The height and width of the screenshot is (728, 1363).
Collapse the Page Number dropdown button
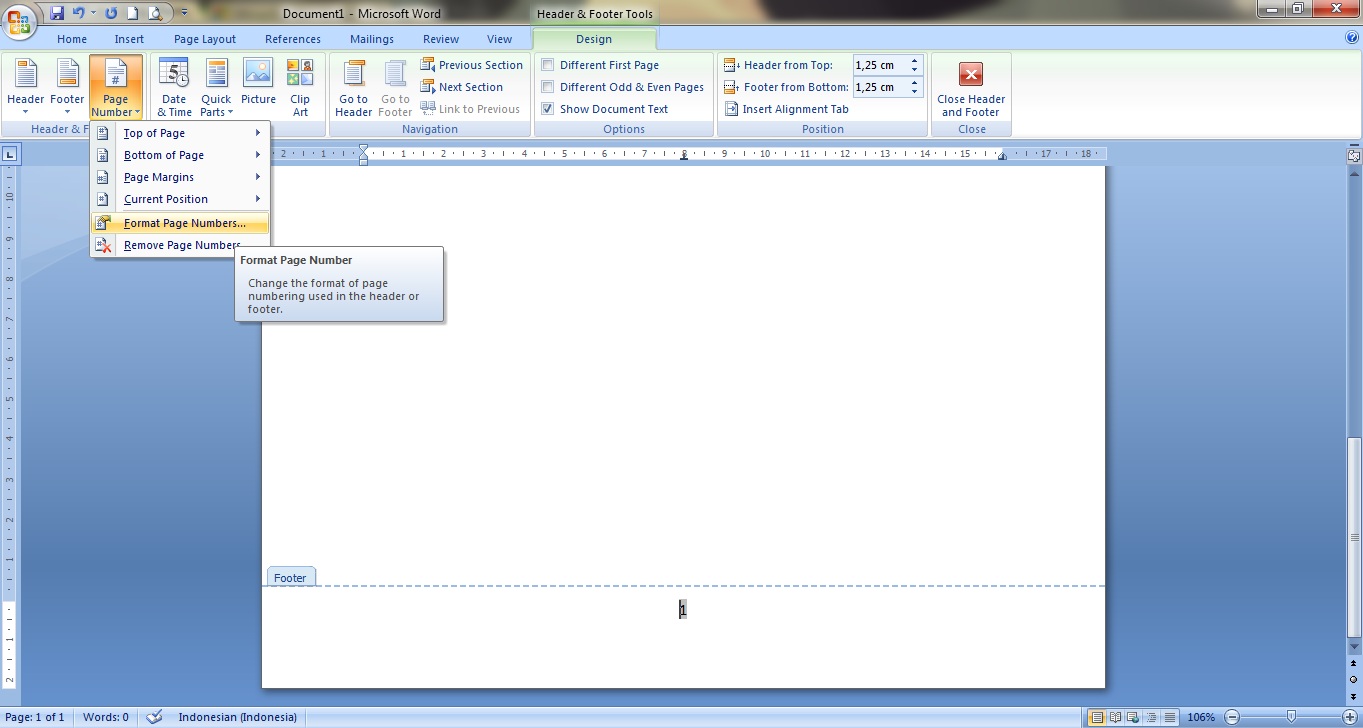click(116, 87)
